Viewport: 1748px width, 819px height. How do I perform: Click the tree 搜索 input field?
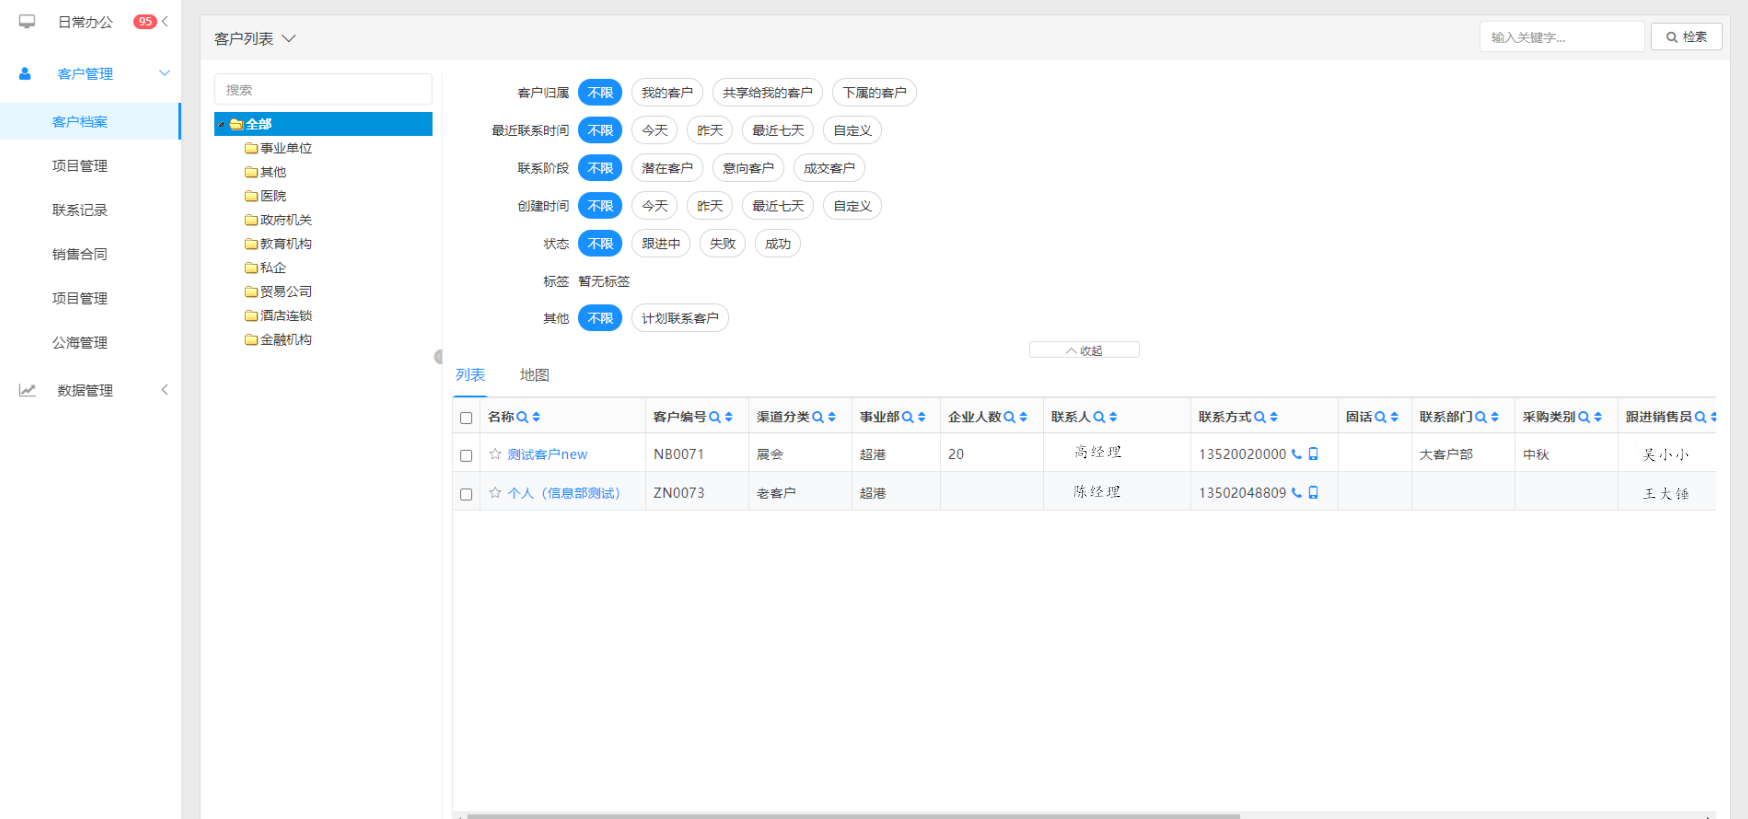click(323, 90)
